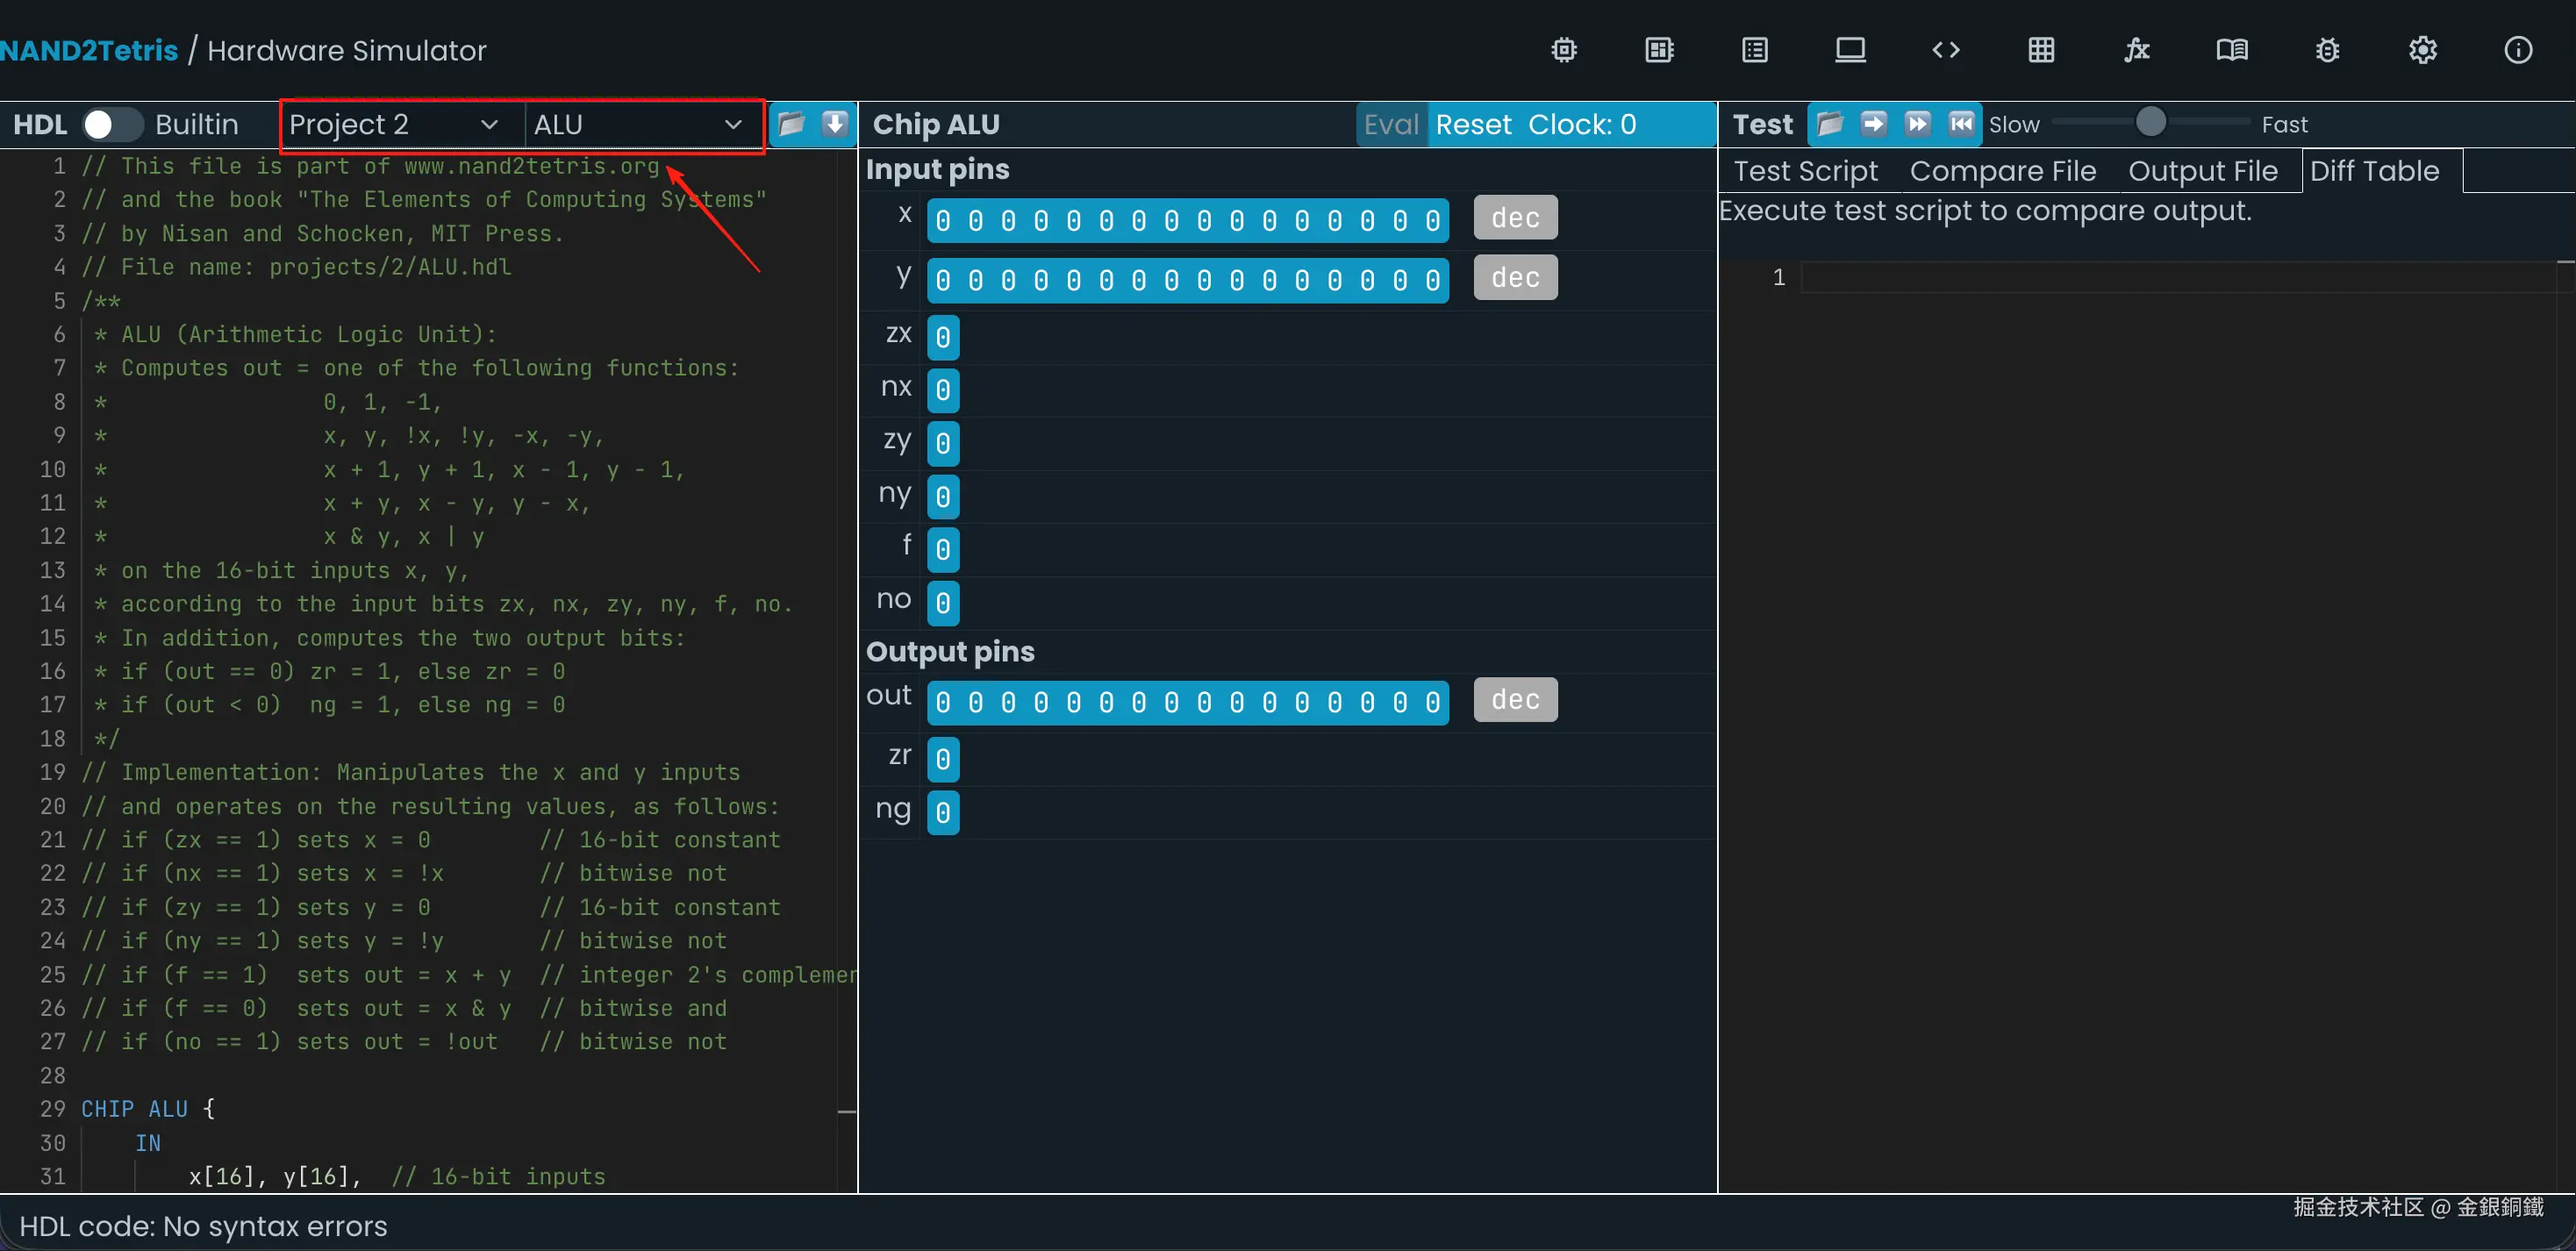The height and width of the screenshot is (1251, 2576).
Task: Click the Eval button
Action: 1390,124
